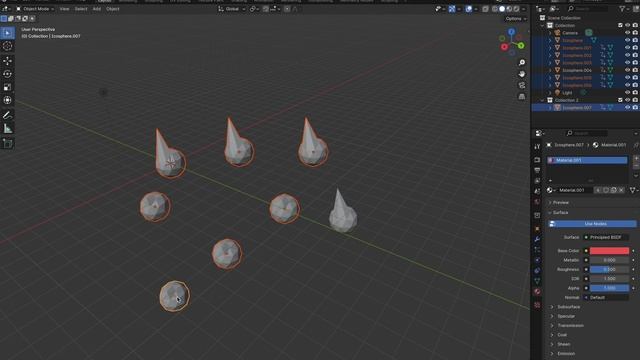
Task: Switch perspective/orthographic with the grid icon
Action: (522, 97)
